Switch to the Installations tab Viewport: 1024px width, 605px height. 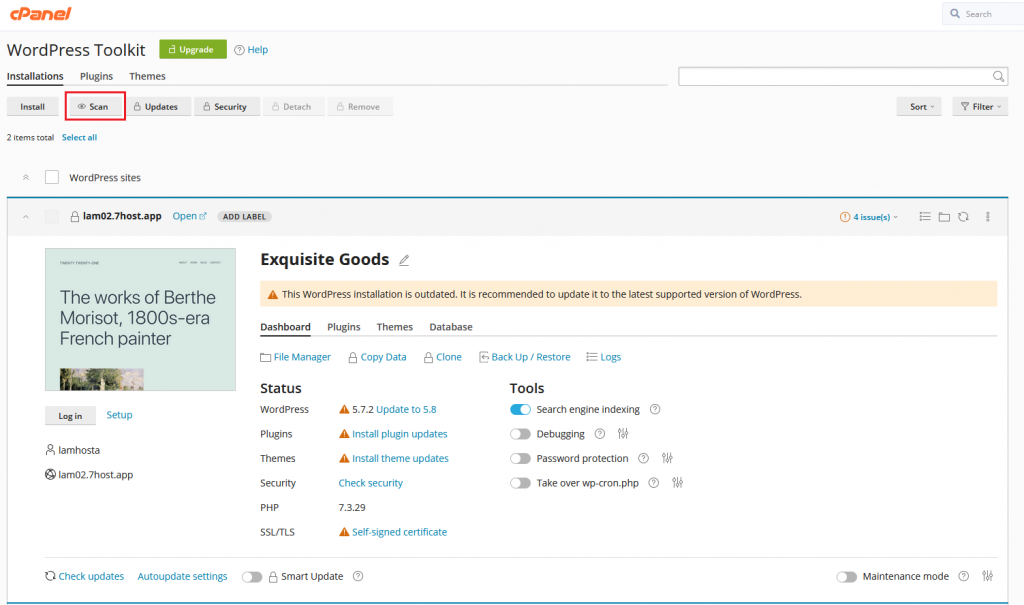[35, 76]
